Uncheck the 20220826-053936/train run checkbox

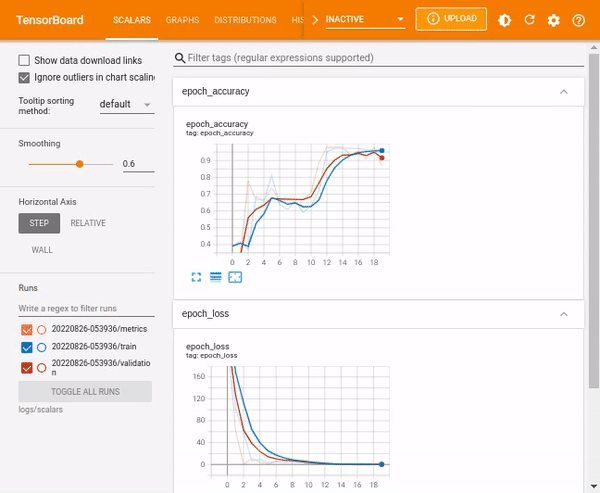point(27,347)
